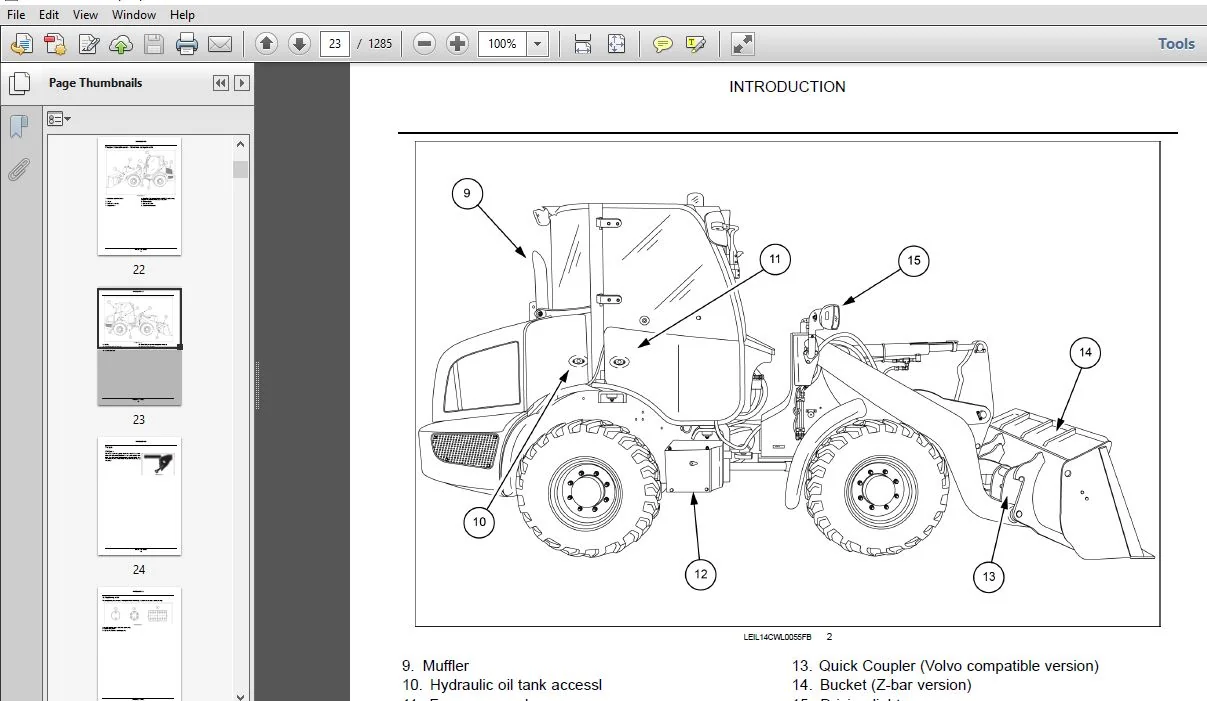Click the '9. Muffler' legend text

point(435,666)
